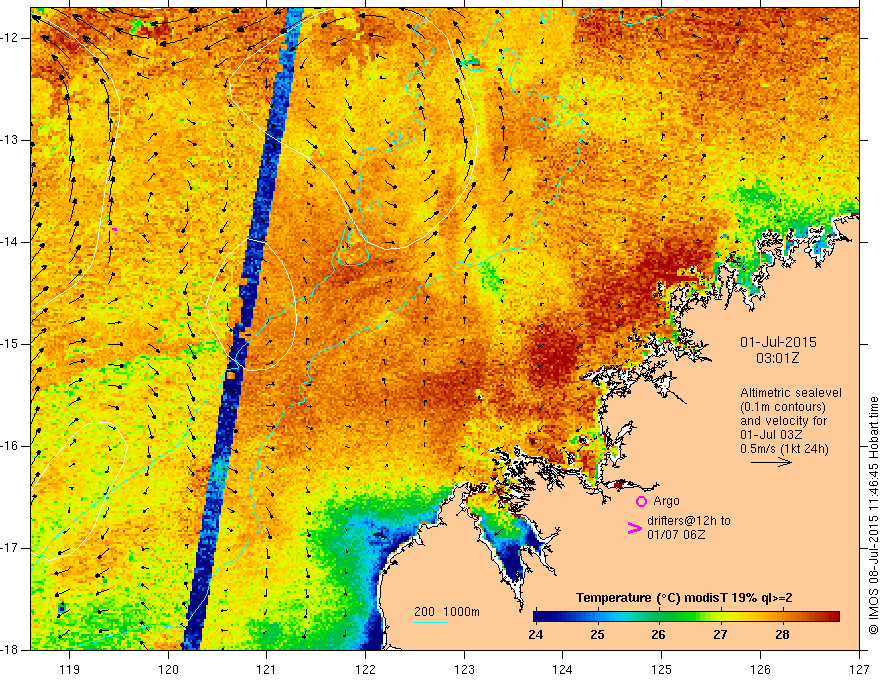This screenshot has height=680, width=880.
Task: Click the '24' colorbar tick value
Action: [535, 635]
